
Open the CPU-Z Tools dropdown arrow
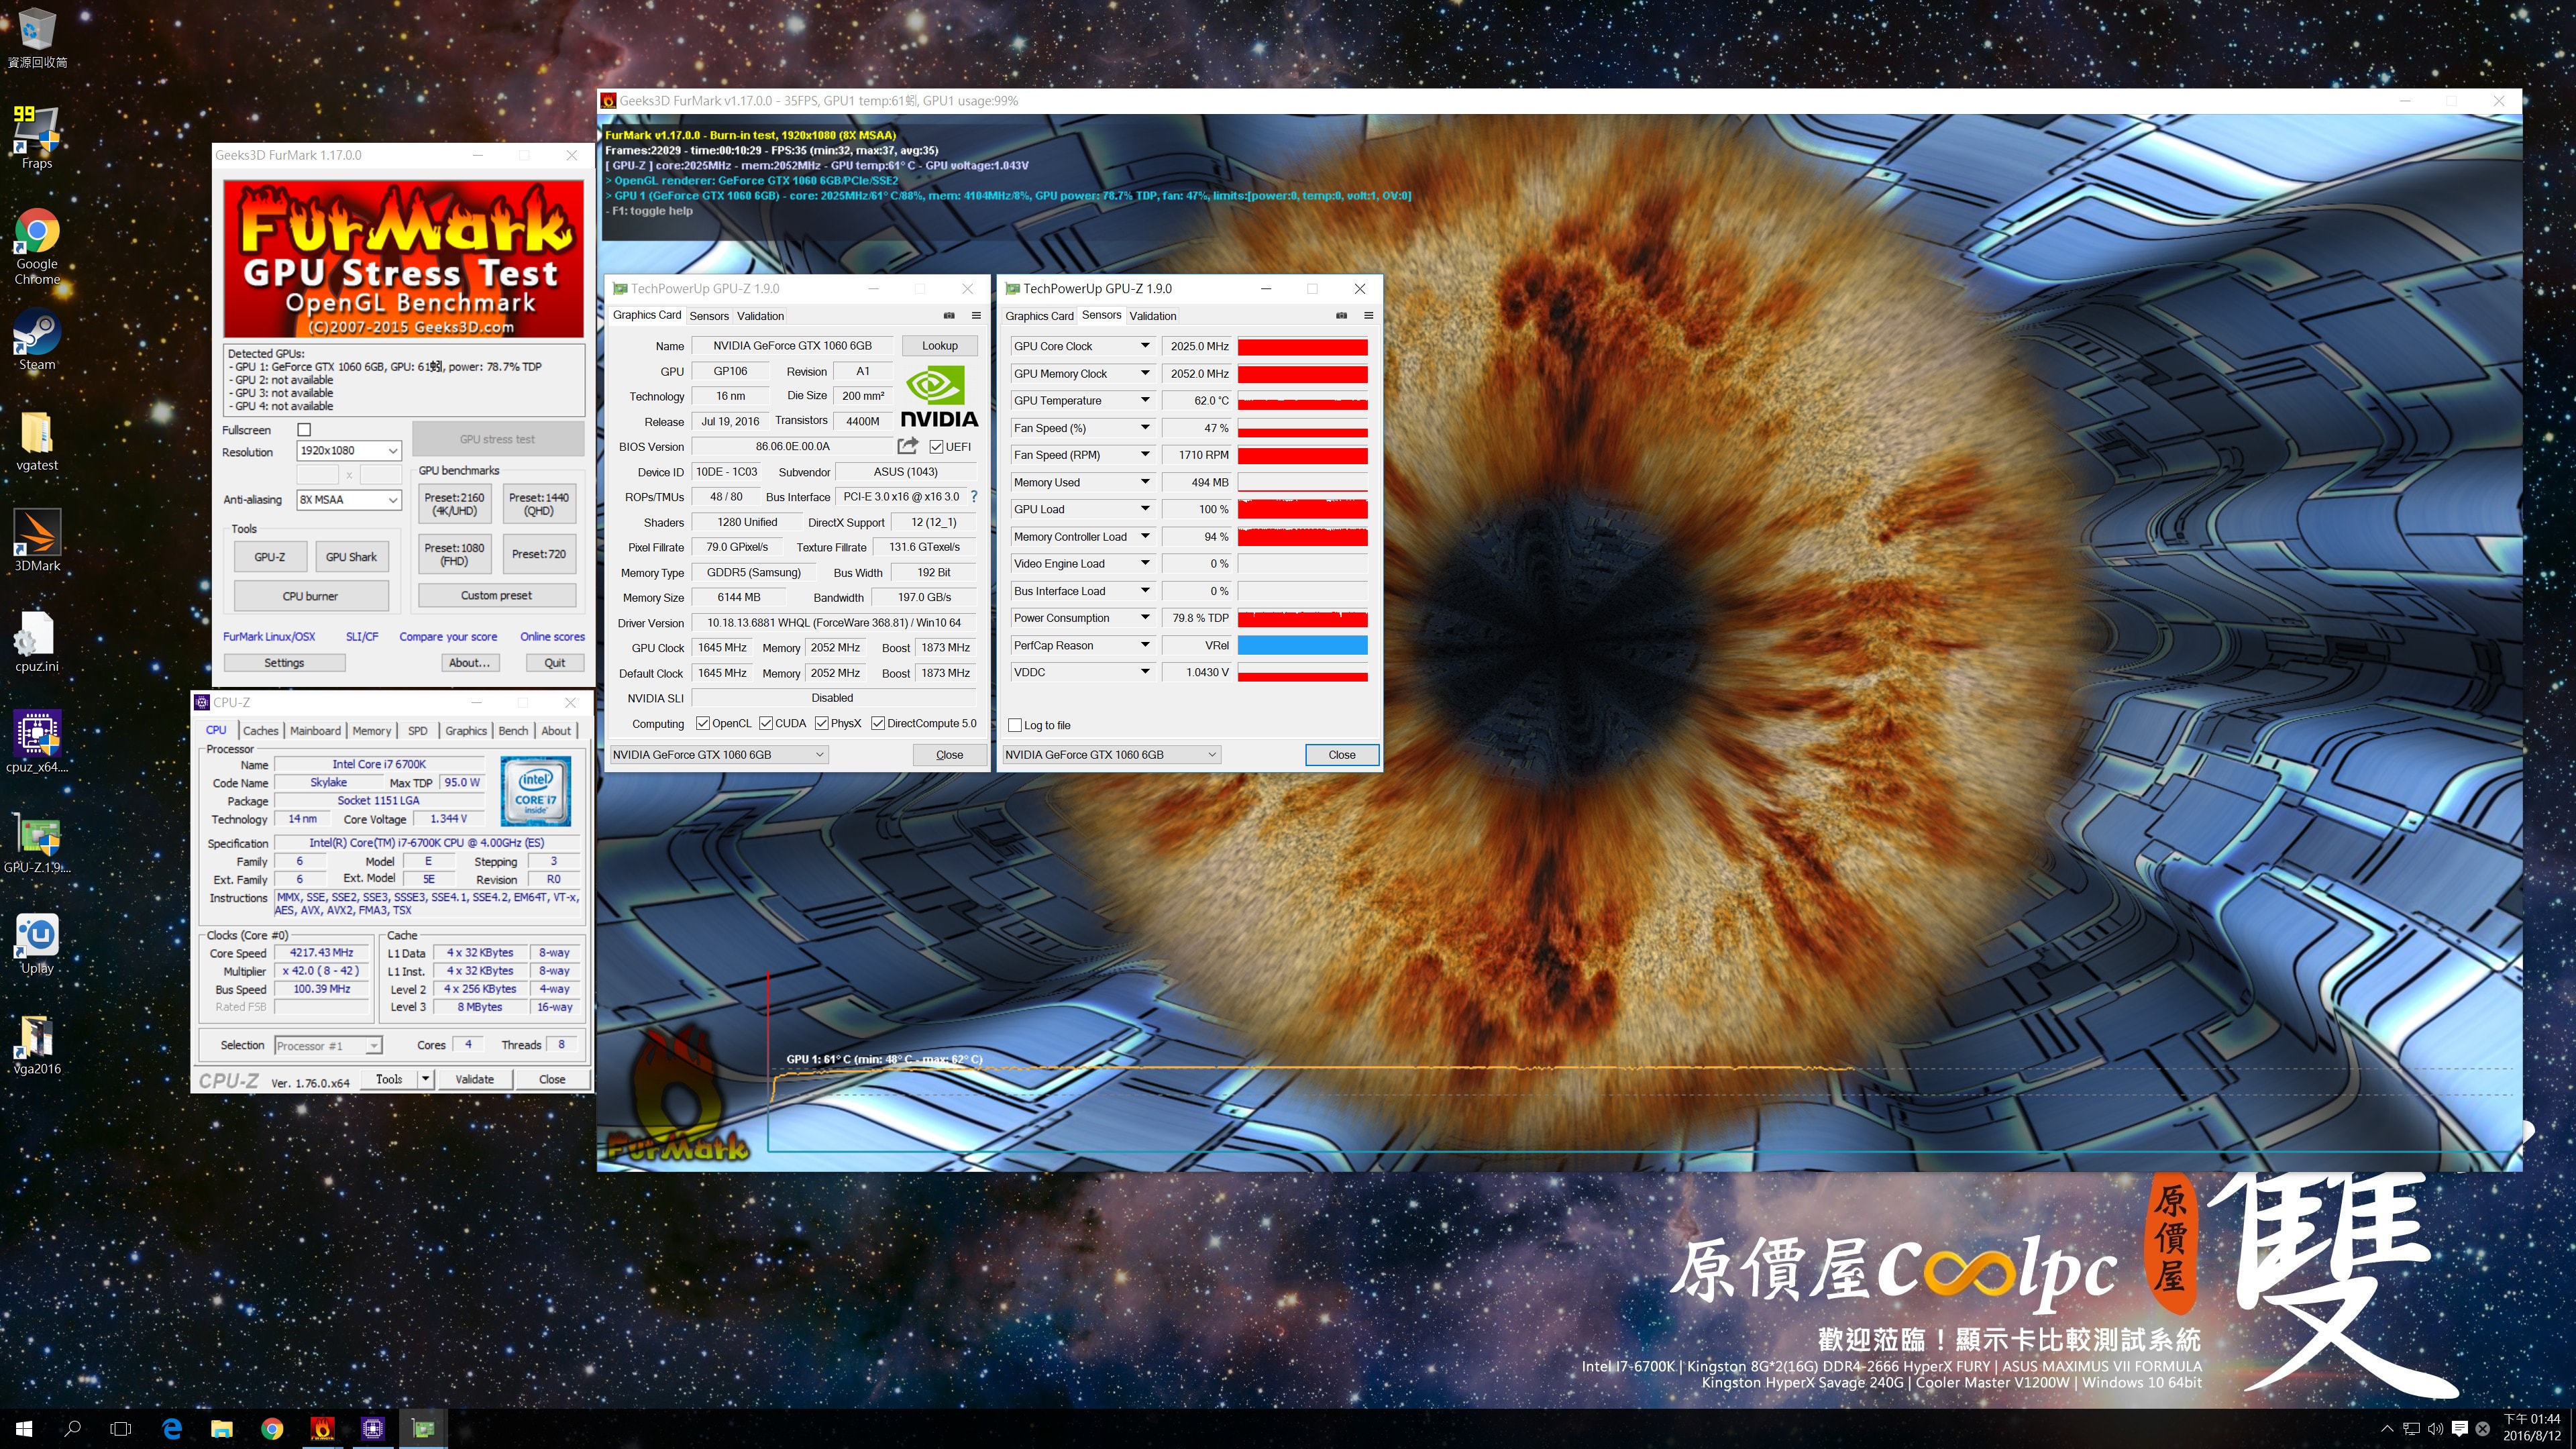426,1079
